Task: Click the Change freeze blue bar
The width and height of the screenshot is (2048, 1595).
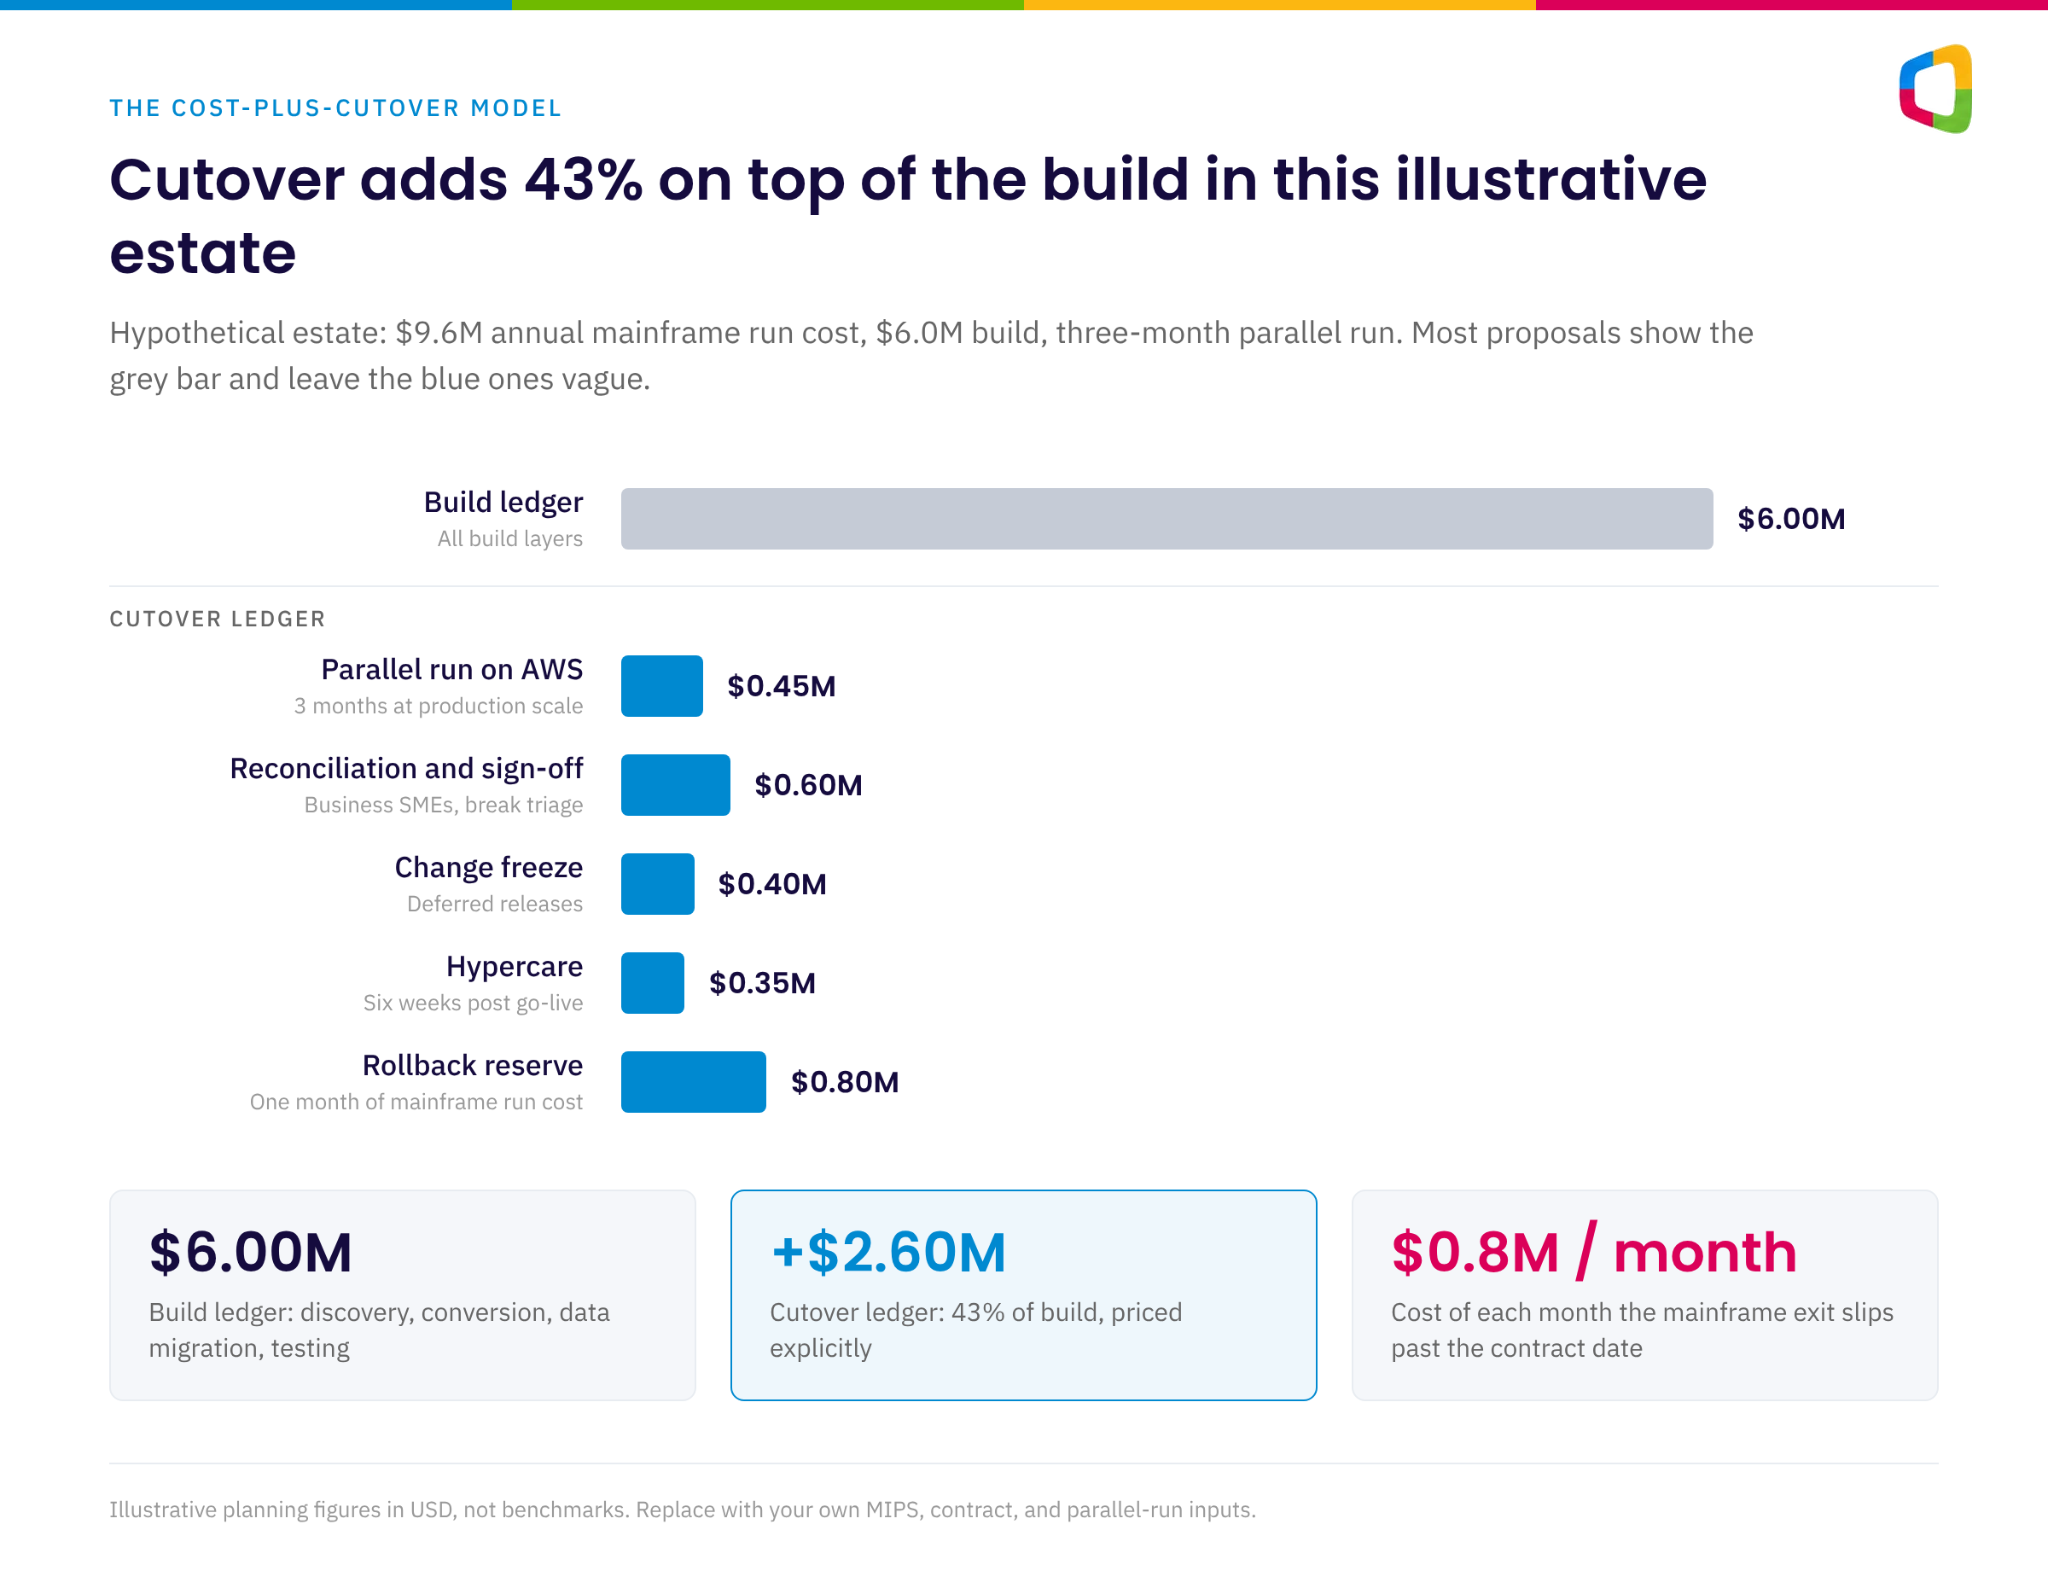Action: coord(658,884)
